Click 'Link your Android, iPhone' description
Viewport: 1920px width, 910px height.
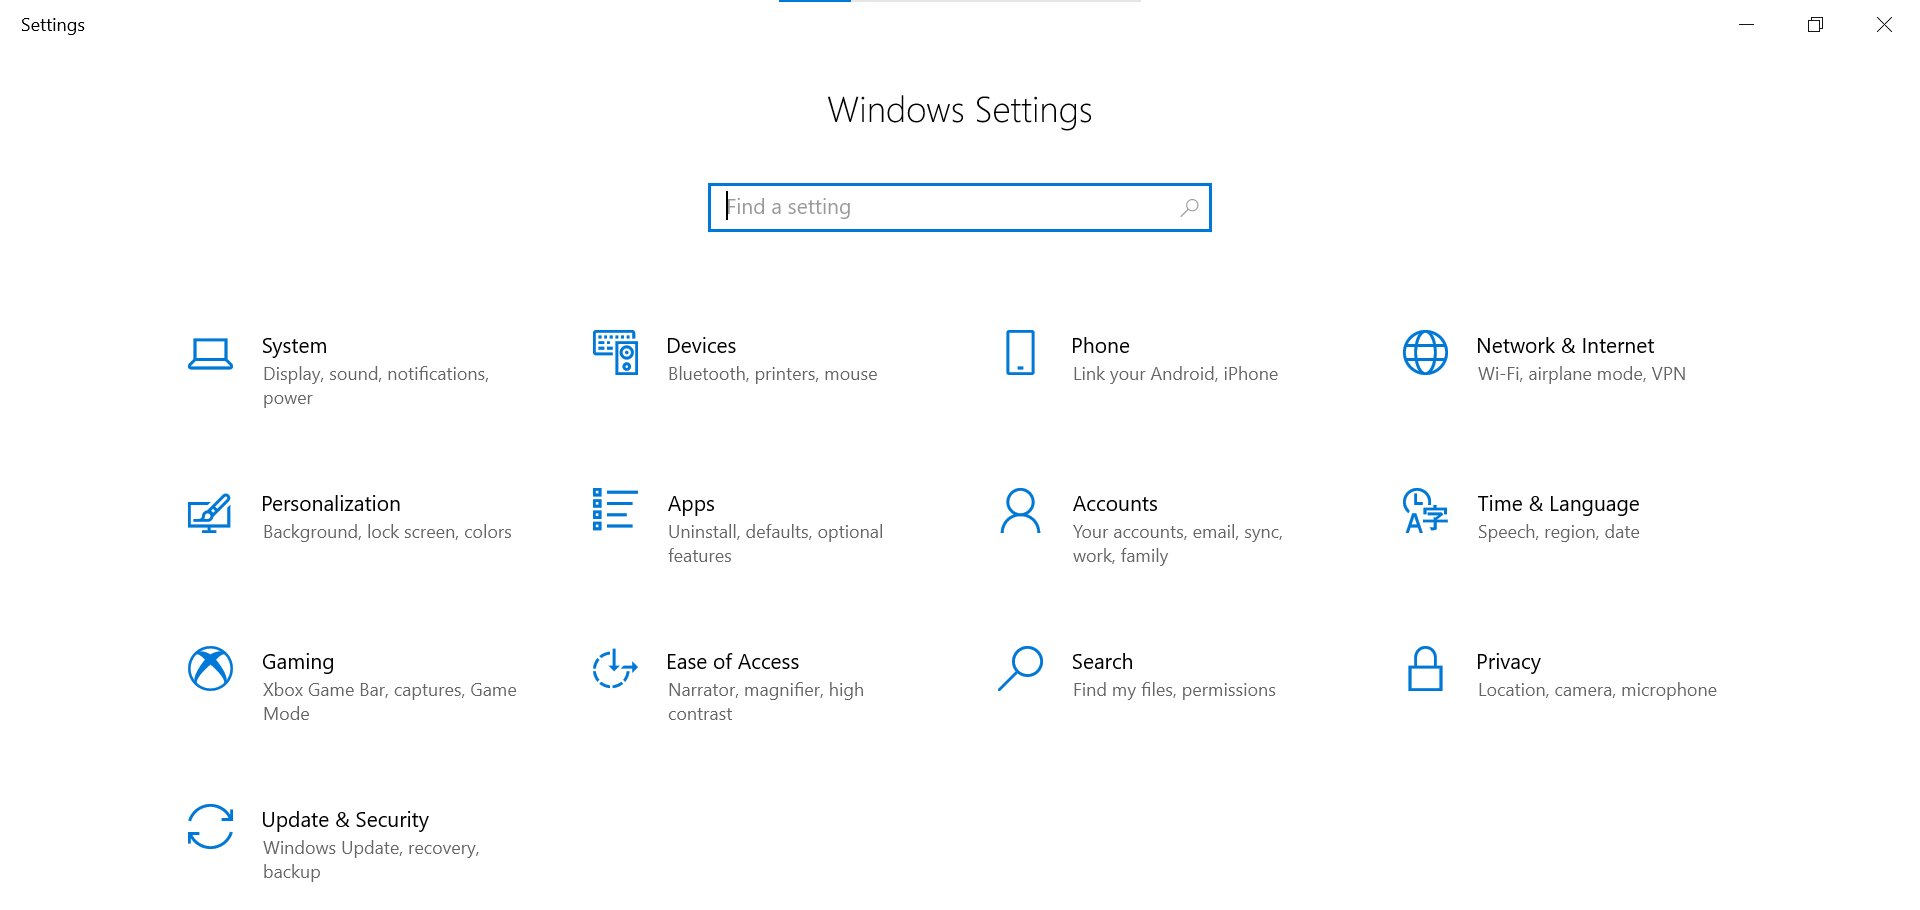[1175, 374]
